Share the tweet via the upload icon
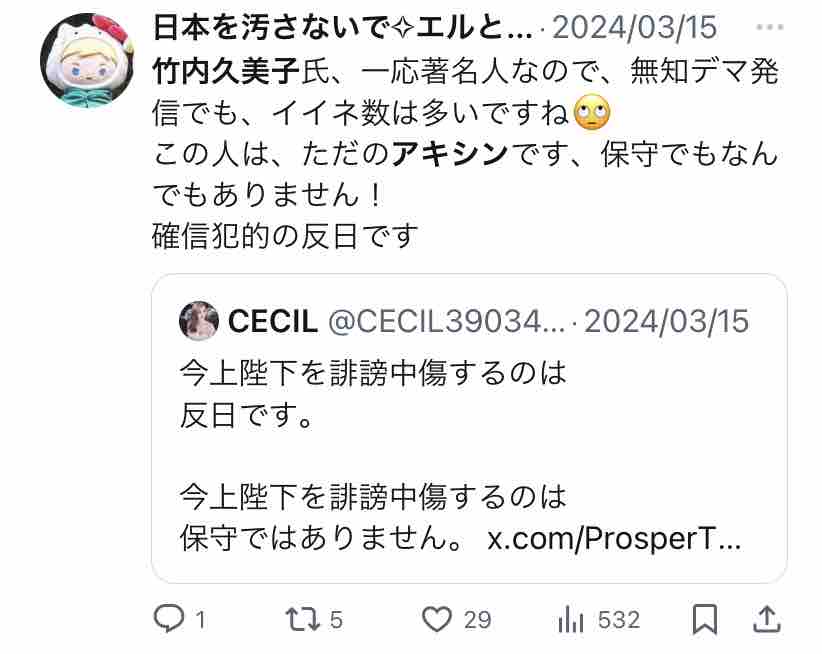 (x=767, y=619)
